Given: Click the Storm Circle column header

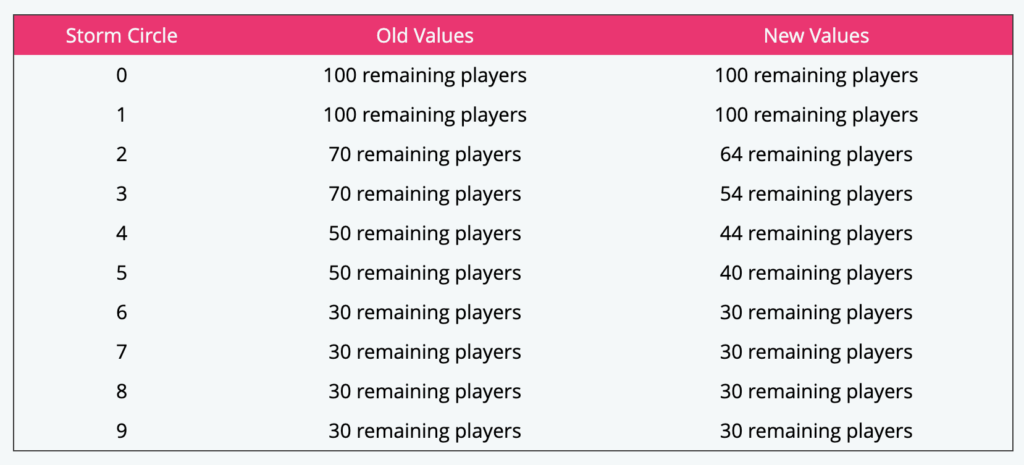Looking at the screenshot, I should tap(121, 36).
